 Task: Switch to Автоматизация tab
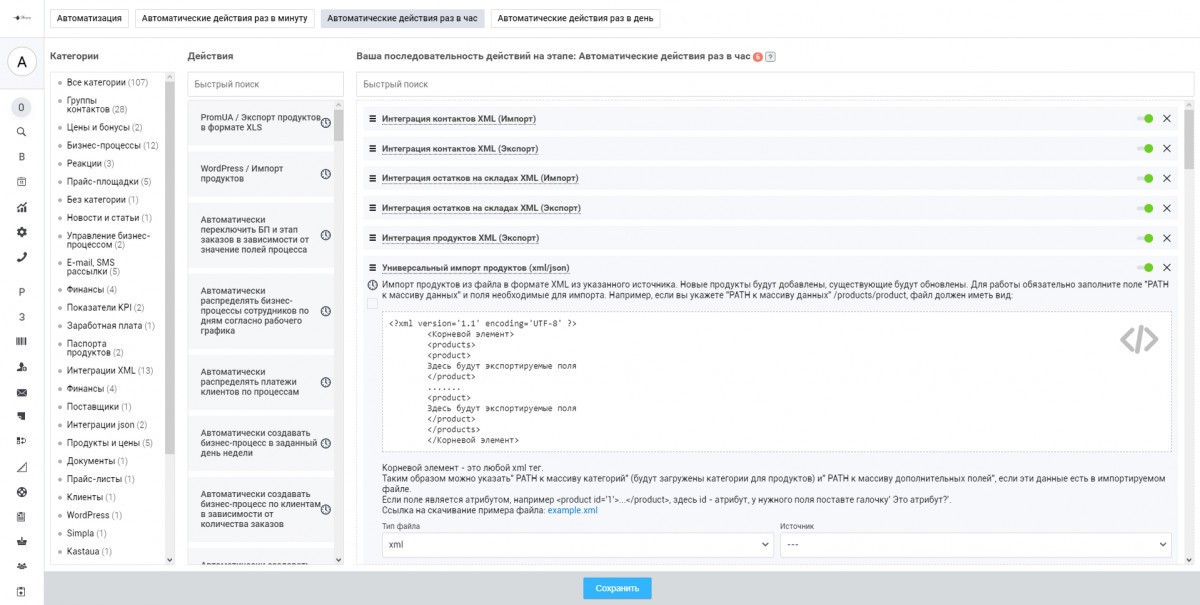click(x=90, y=18)
